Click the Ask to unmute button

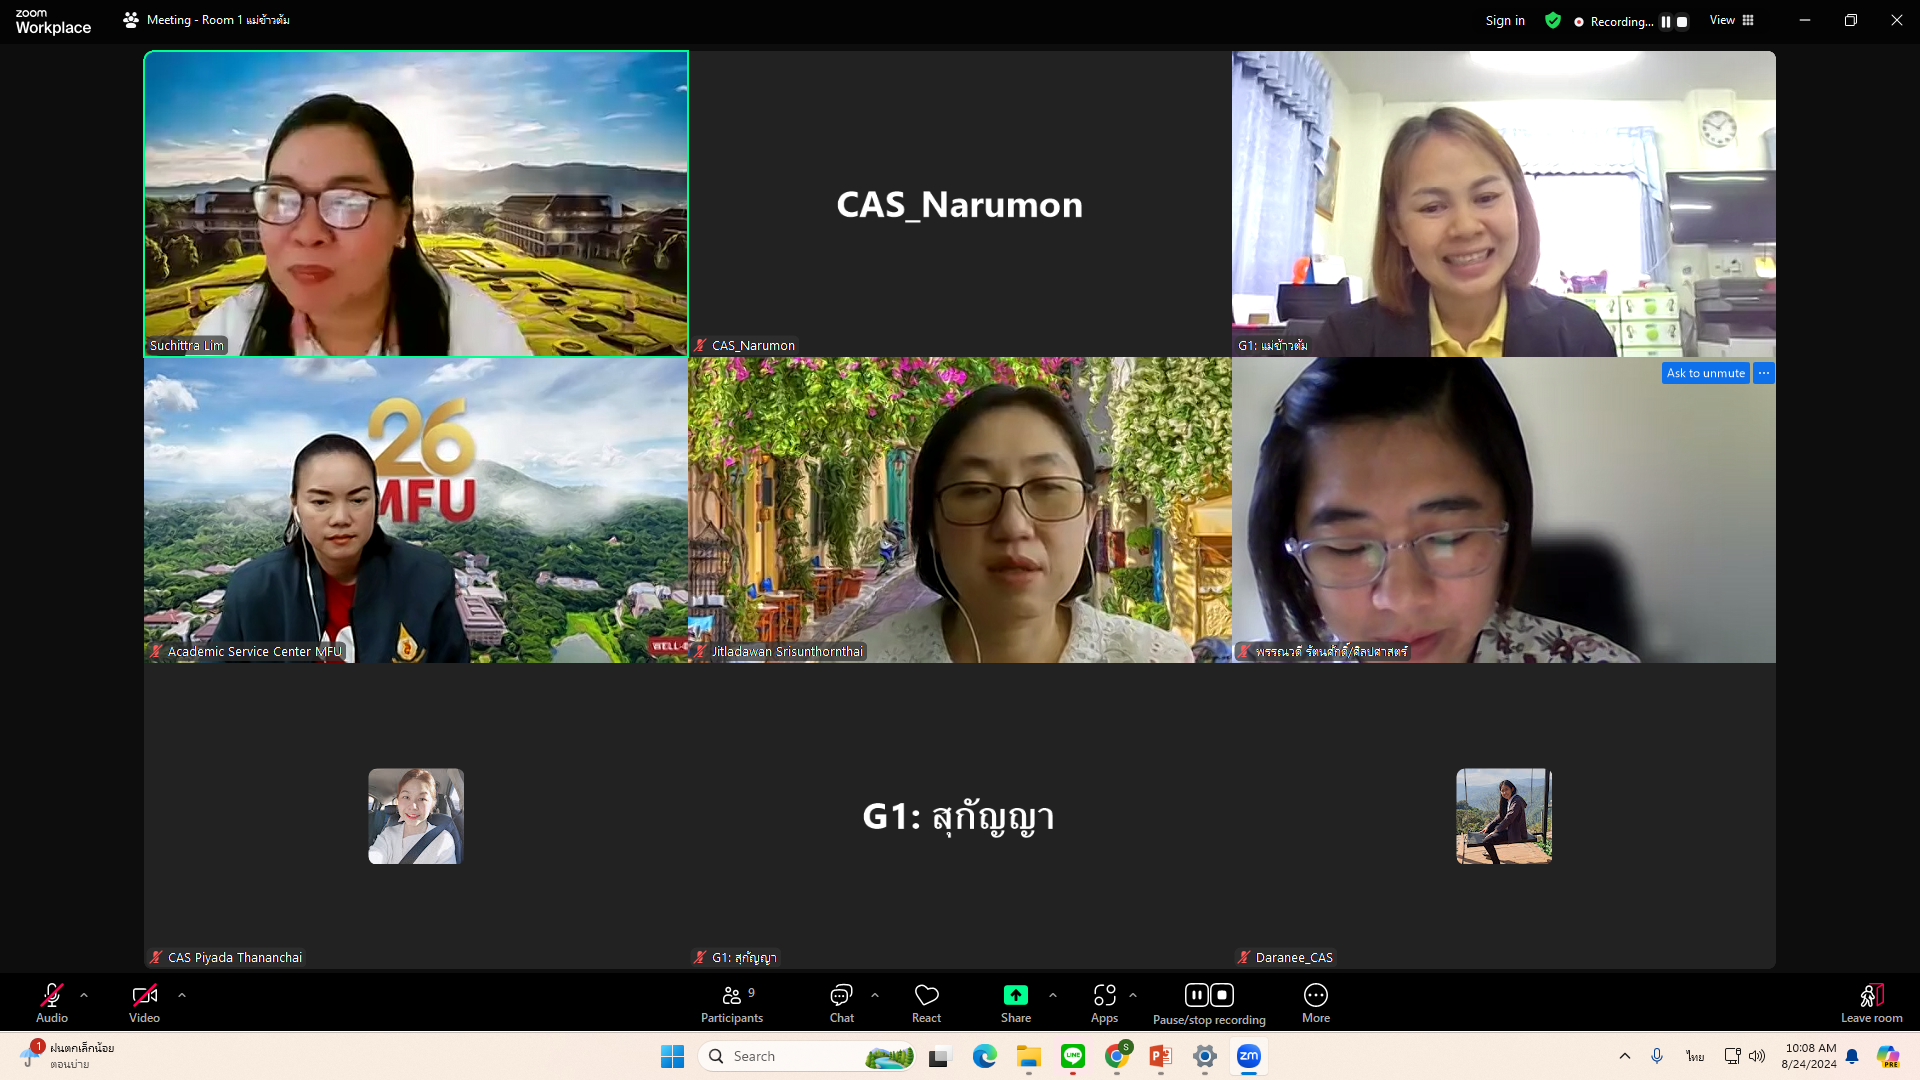1705,373
